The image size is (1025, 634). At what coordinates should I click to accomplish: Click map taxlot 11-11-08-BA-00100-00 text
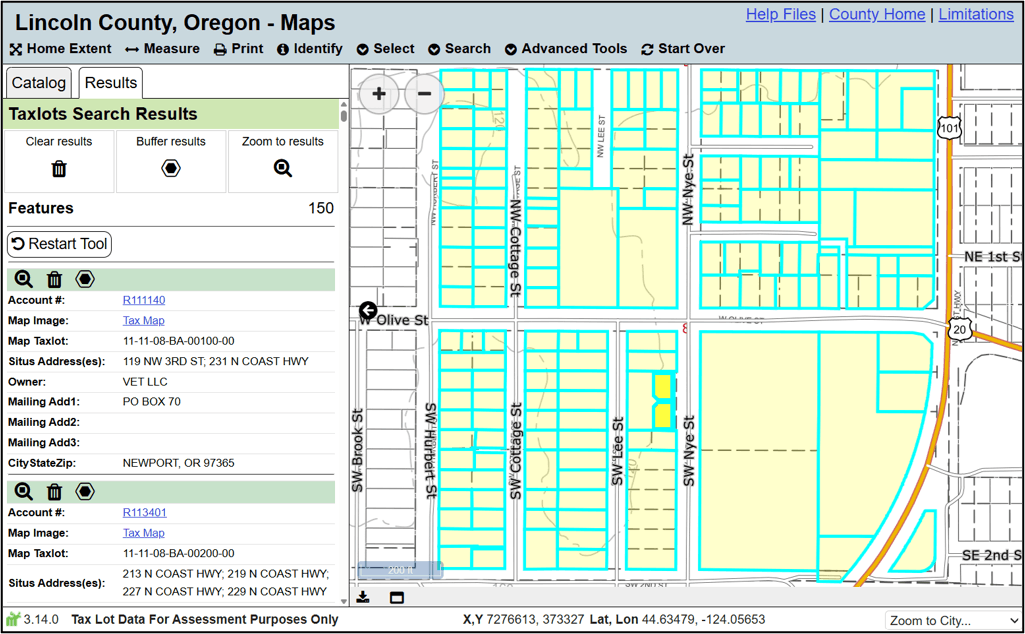click(x=178, y=341)
